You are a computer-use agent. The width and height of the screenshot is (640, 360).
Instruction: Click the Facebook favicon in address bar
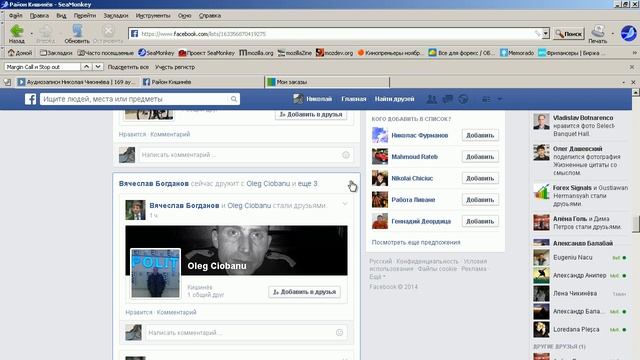[x=134, y=33]
